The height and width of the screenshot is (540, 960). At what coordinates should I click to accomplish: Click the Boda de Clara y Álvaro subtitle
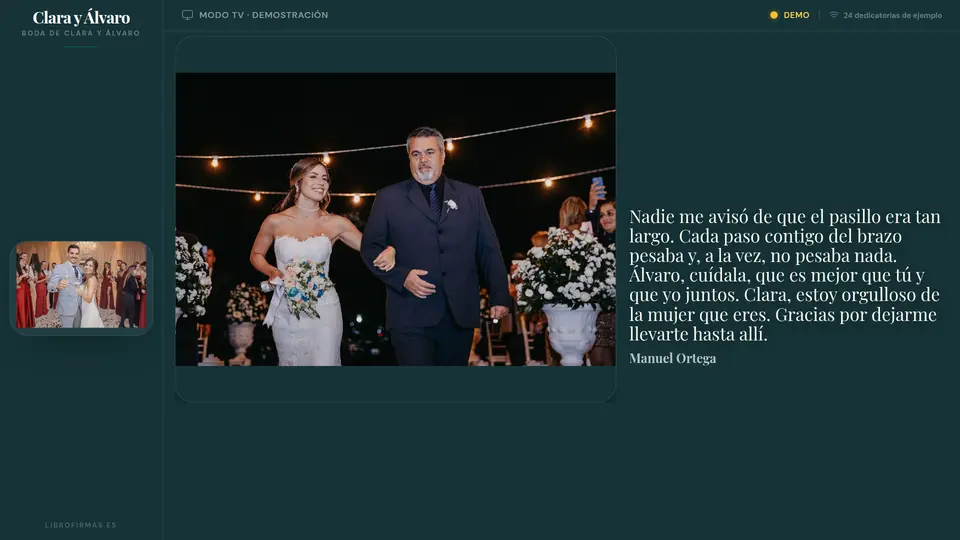tap(81, 33)
